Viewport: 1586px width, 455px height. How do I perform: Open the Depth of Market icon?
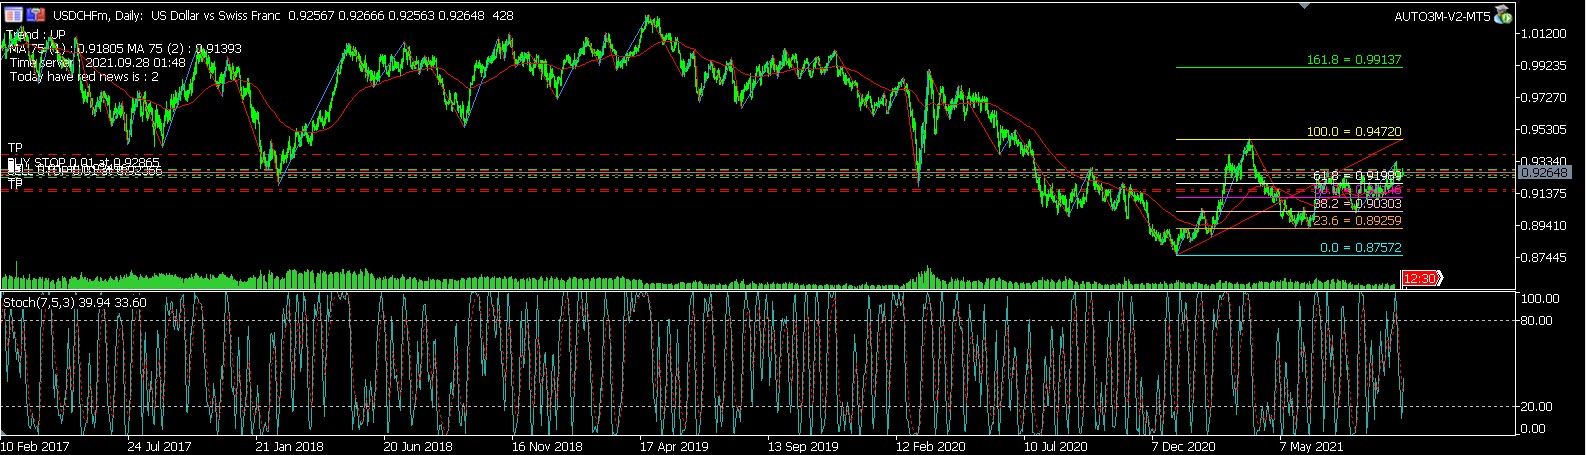(35, 16)
